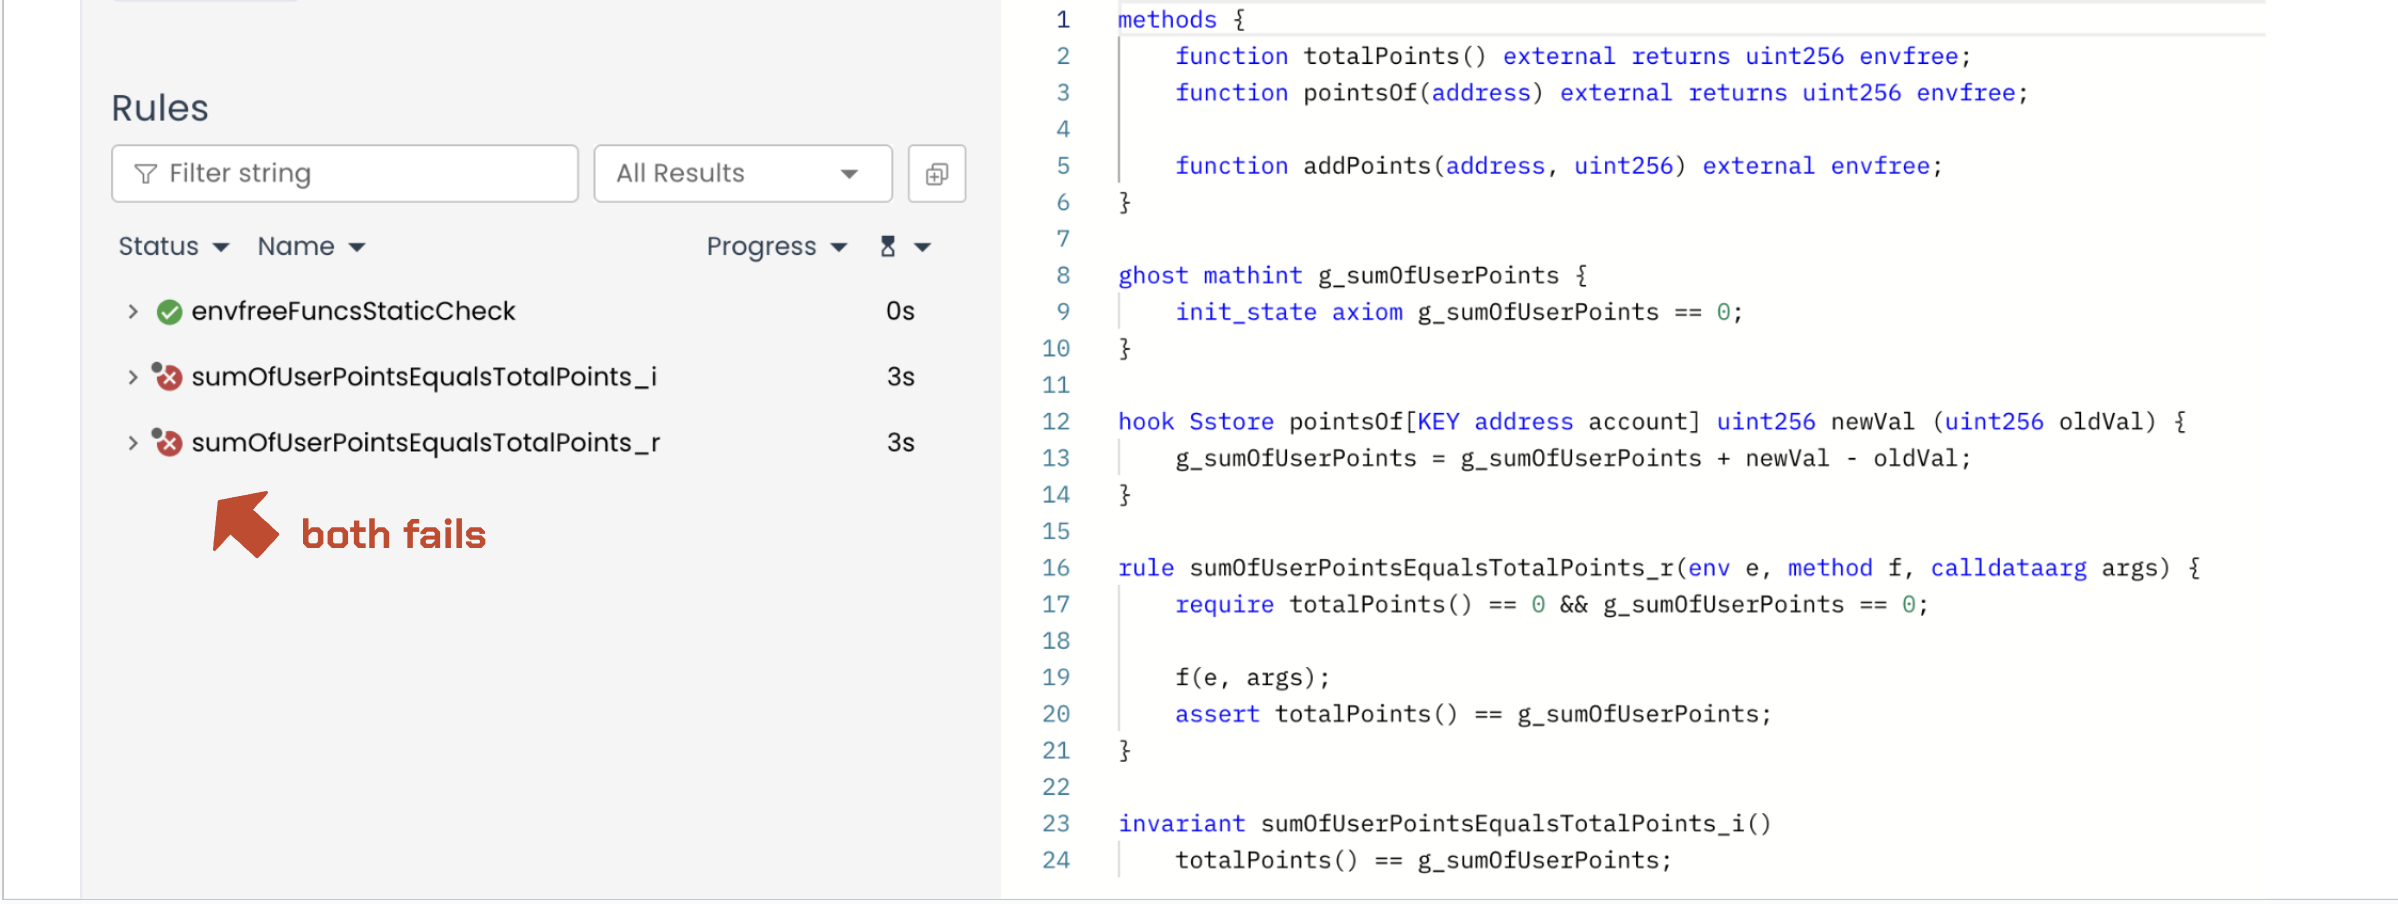2398x904 pixels.
Task: Open sort arrow next to hourglass
Action: [x=923, y=247]
